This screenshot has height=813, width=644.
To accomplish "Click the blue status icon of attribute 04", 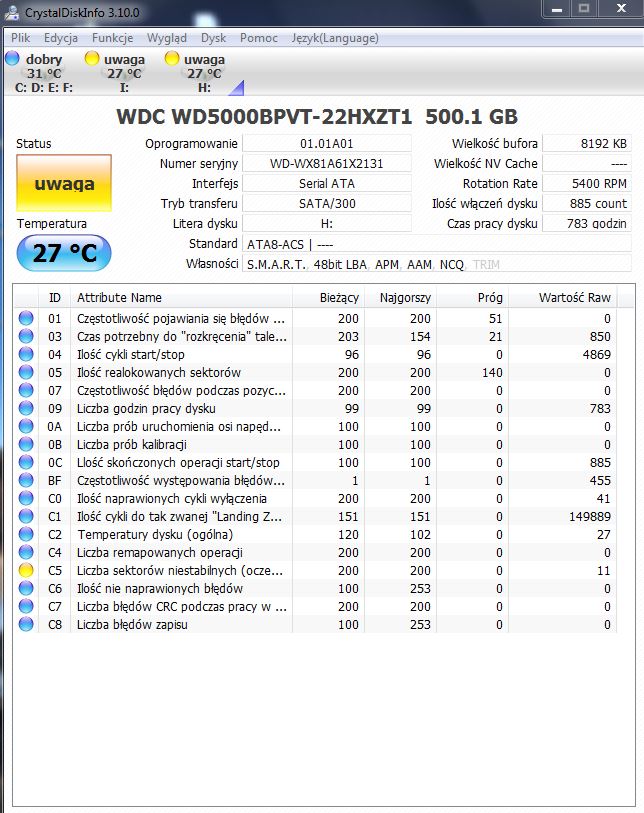I will tap(26, 354).
